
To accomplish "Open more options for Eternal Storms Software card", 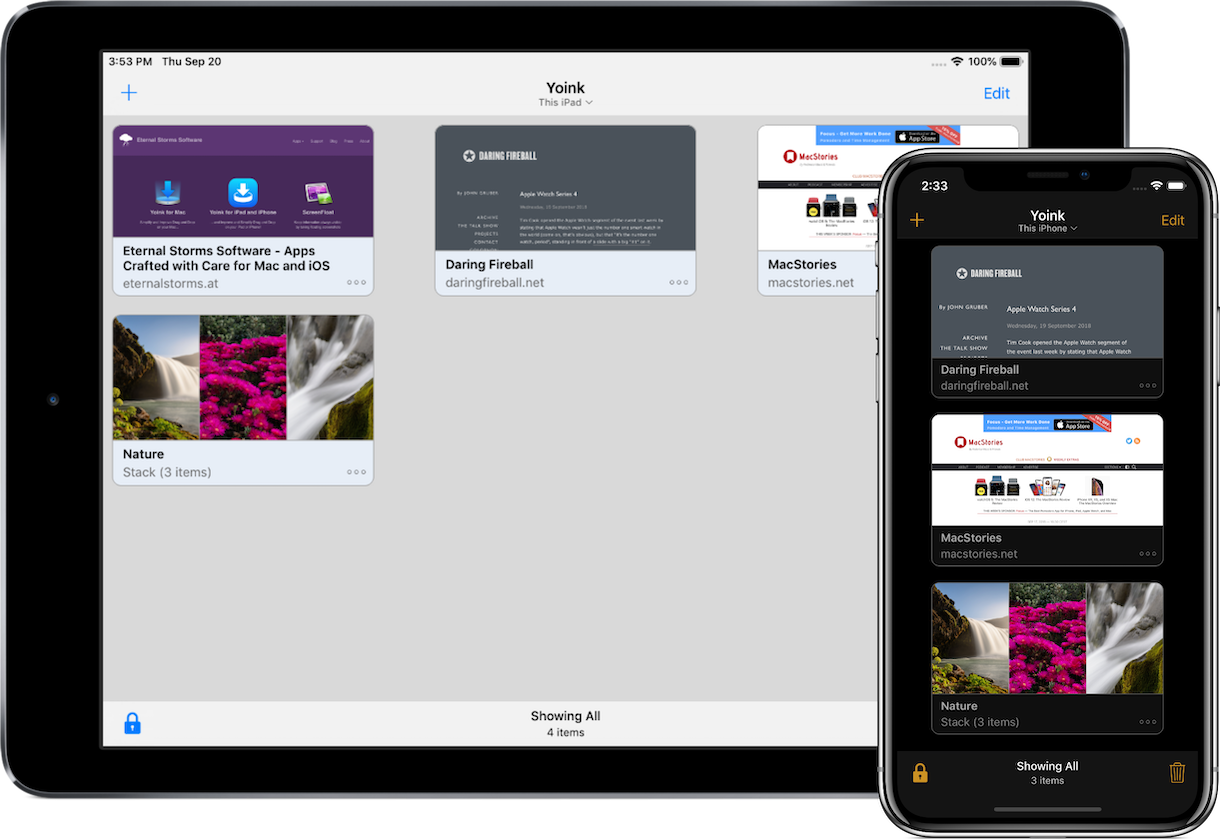I will click(x=356, y=283).
